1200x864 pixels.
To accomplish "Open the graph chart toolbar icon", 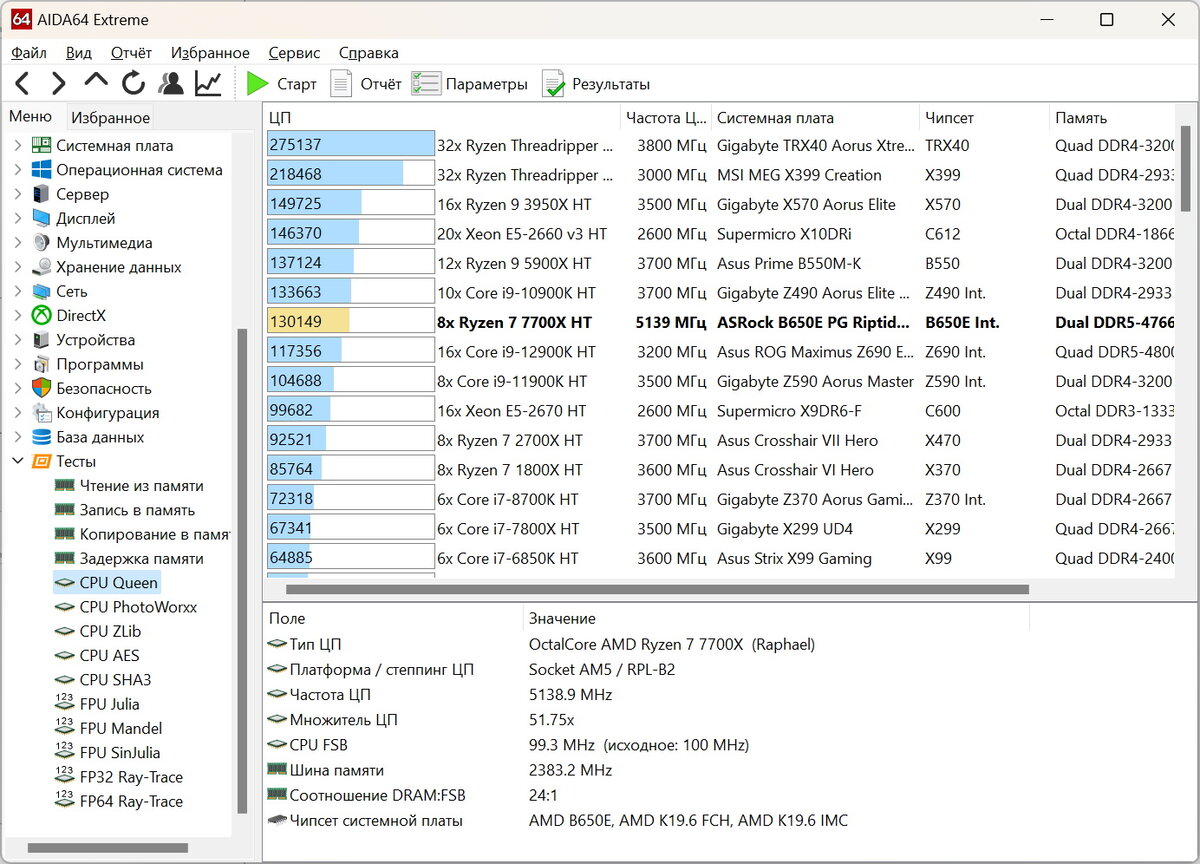I will pyautogui.click(x=208, y=84).
